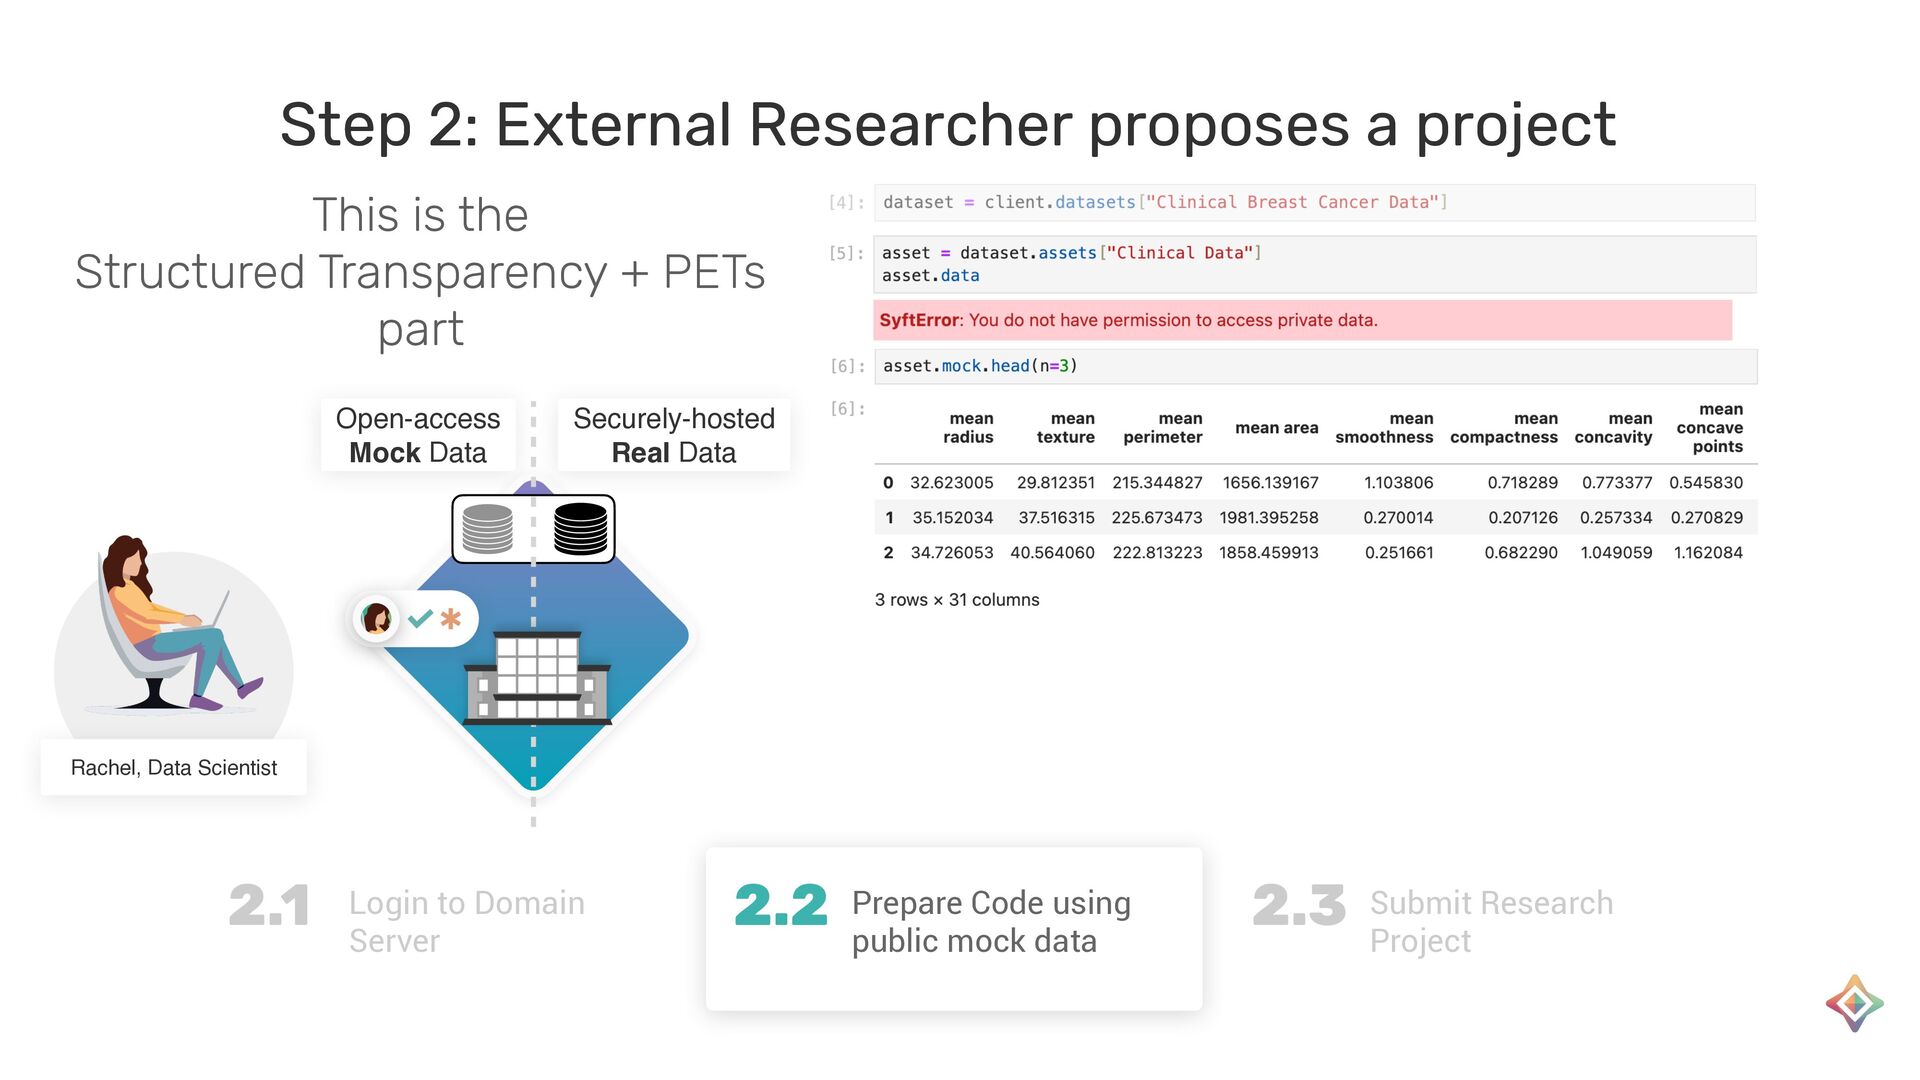Click the asset.mock.head(n=3) code cell
This screenshot has height=1080, width=1920.
(x=1313, y=366)
